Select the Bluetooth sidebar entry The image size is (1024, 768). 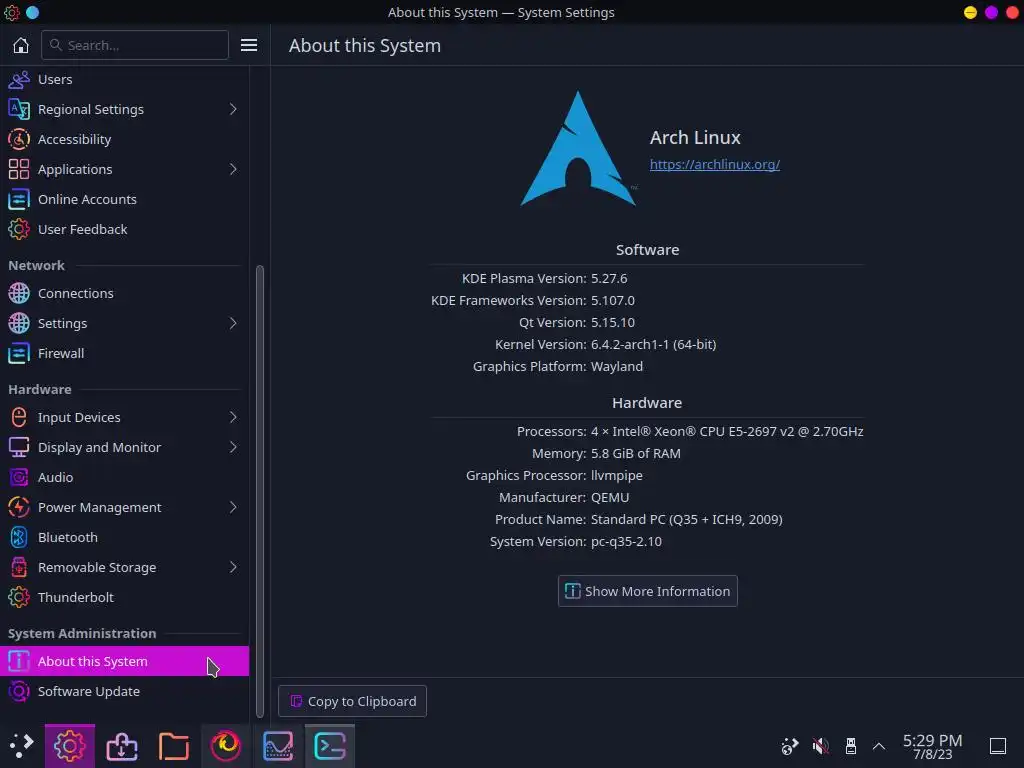click(124, 537)
